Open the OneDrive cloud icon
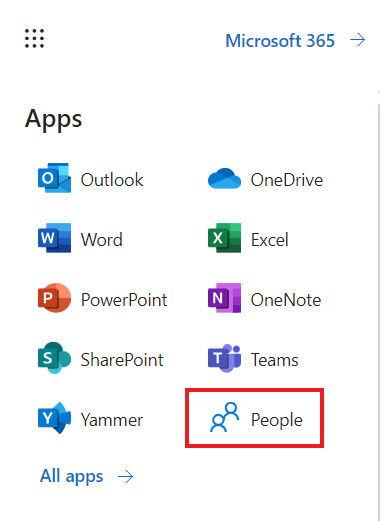The image size is (380, 521). point(224,179)
